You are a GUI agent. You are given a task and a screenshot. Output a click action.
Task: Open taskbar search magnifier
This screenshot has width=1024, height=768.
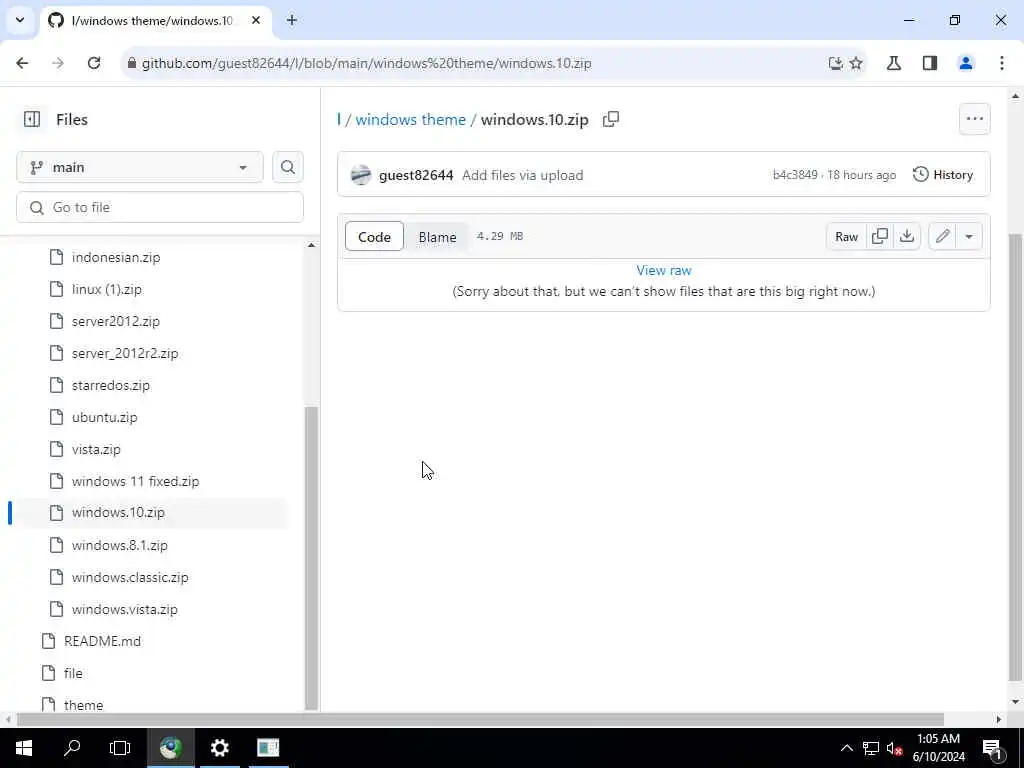[x=72, y=748]
